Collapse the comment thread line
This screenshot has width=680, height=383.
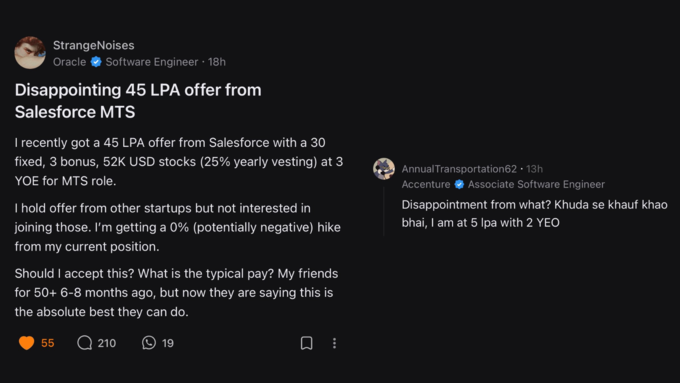[384, 210]
